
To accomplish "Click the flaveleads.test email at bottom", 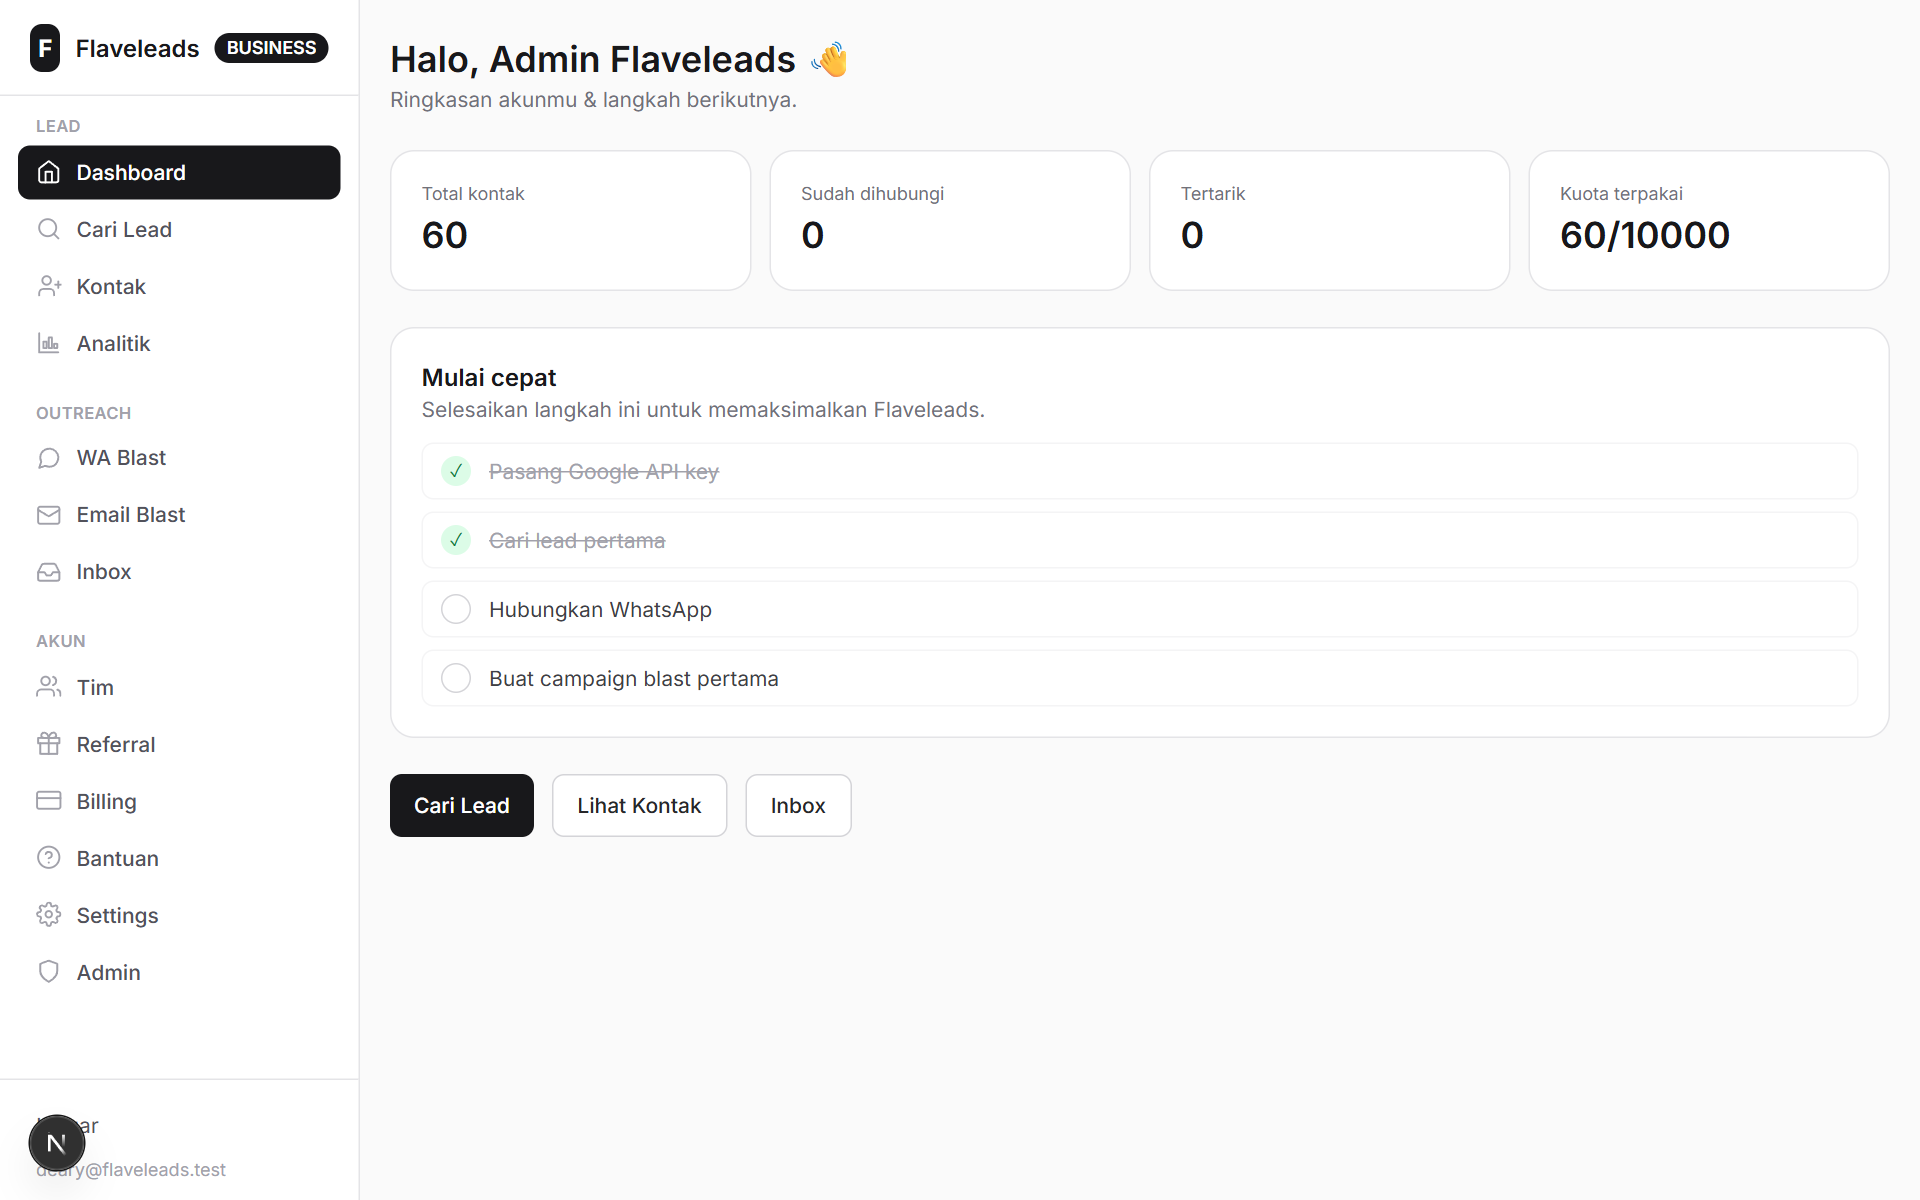I will 131,1169.
